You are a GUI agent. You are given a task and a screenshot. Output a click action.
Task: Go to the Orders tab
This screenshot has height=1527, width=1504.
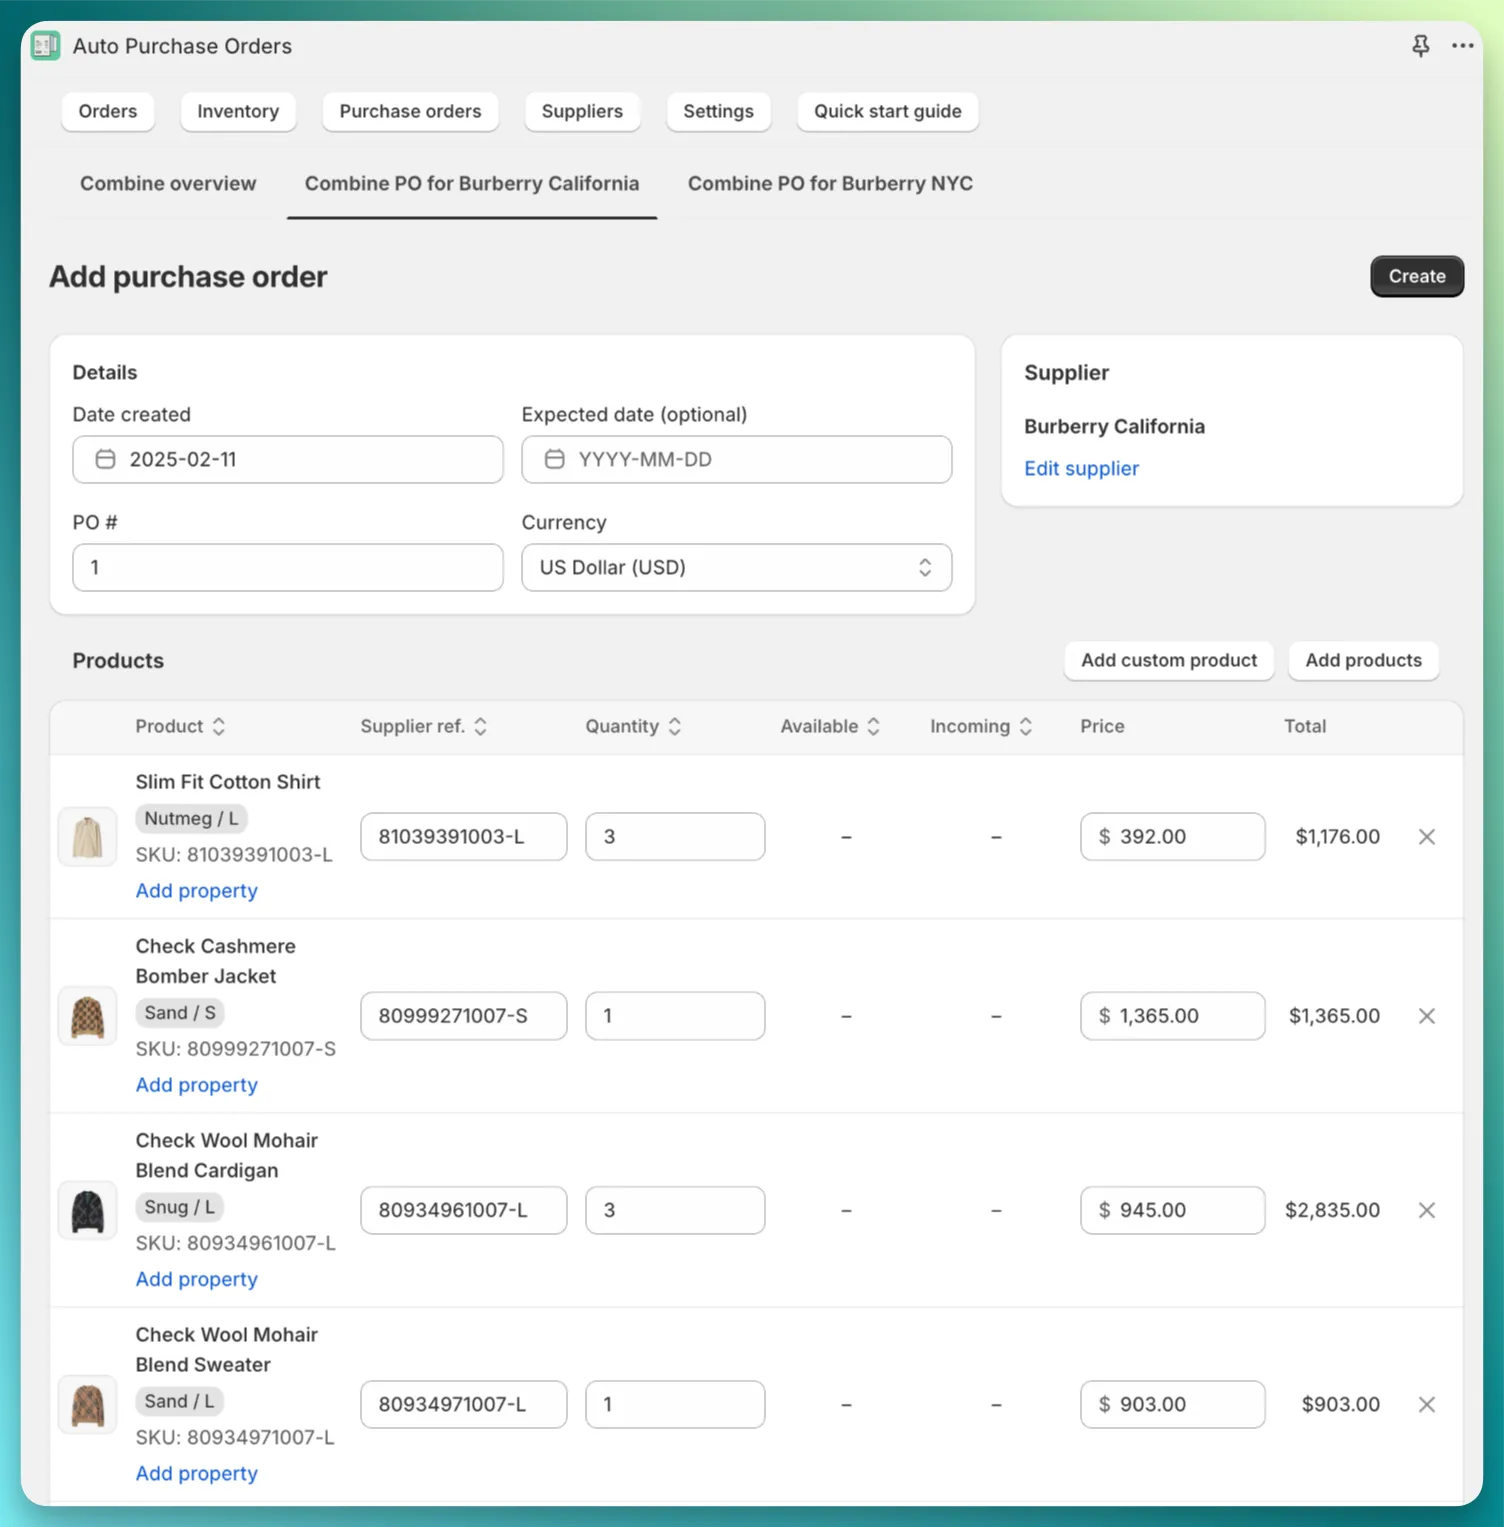pyautogui.click(x=108, y=111)
